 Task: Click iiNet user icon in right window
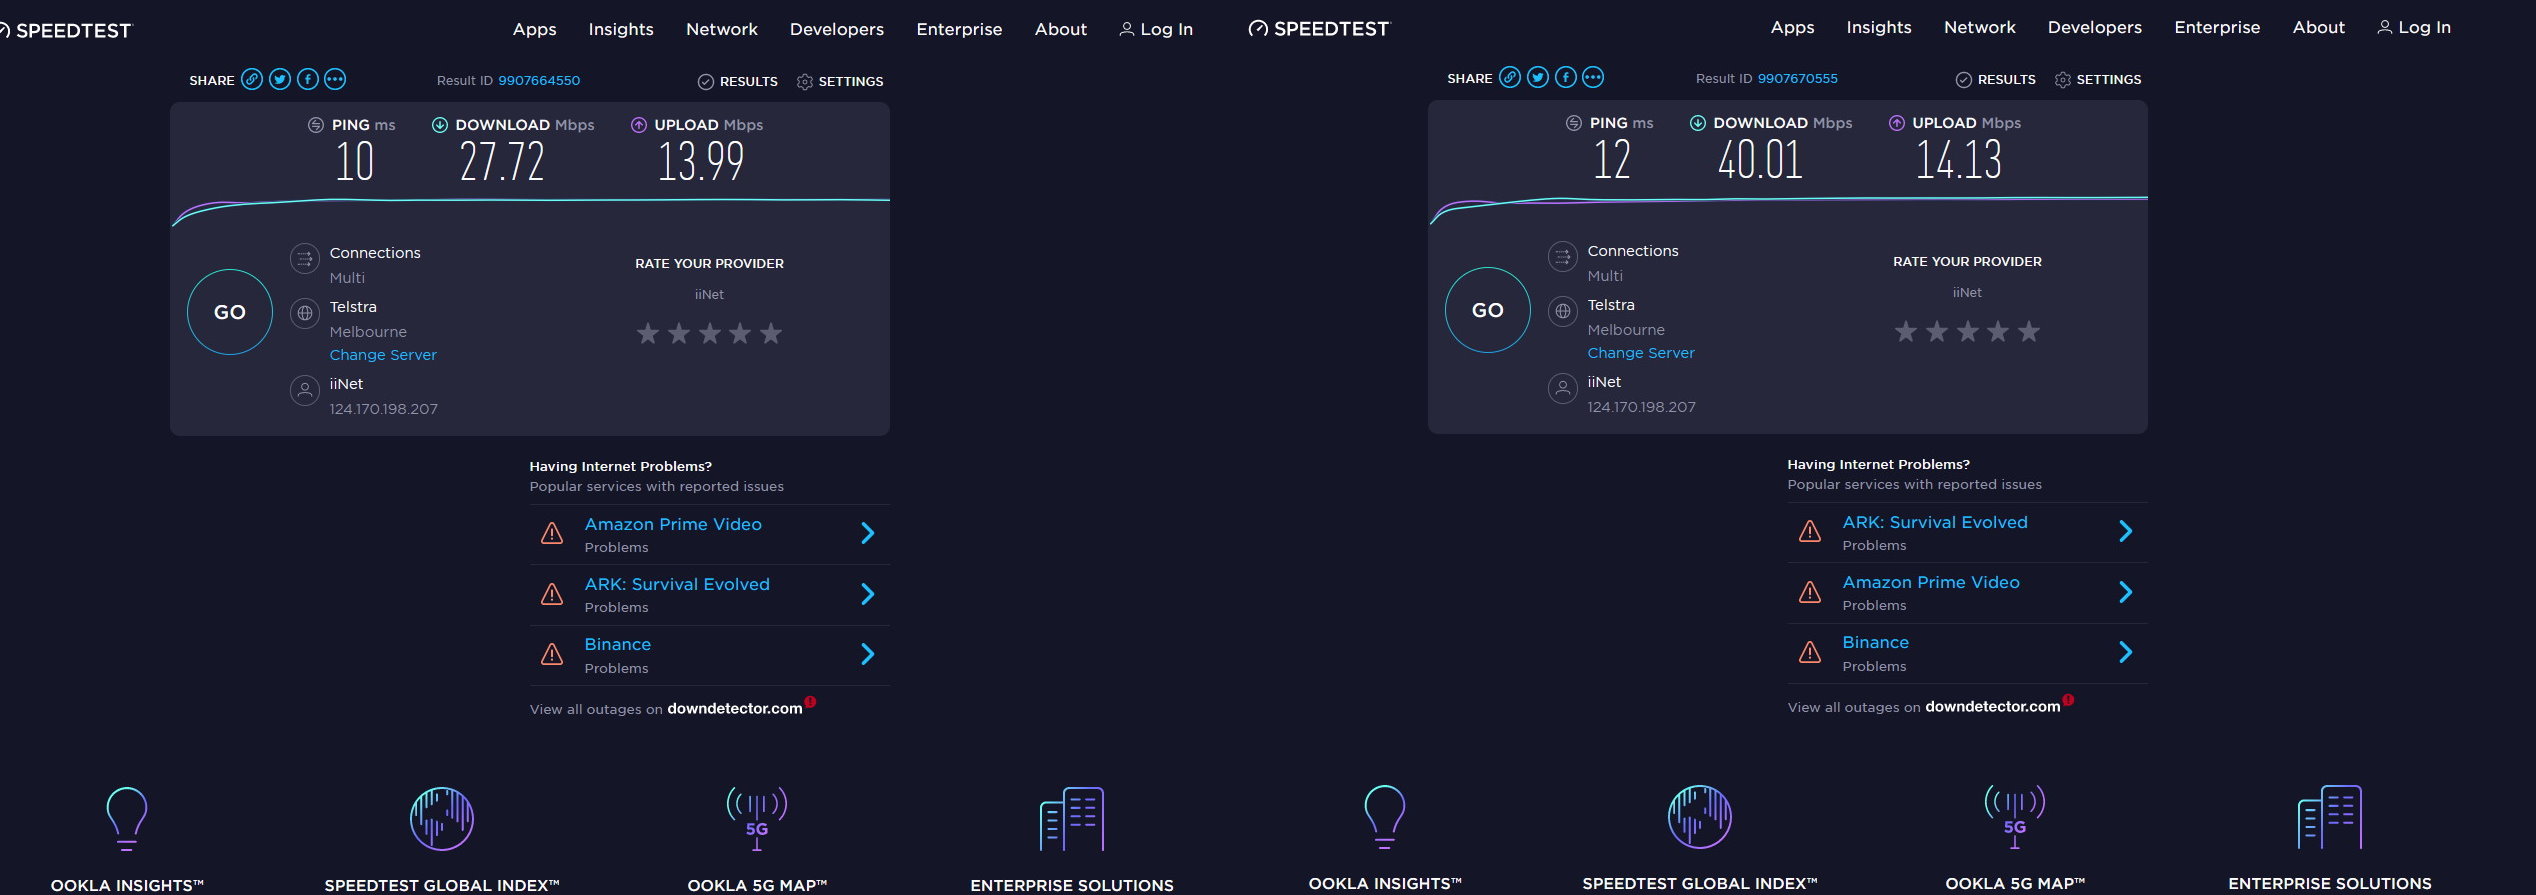click(1563, 388)
